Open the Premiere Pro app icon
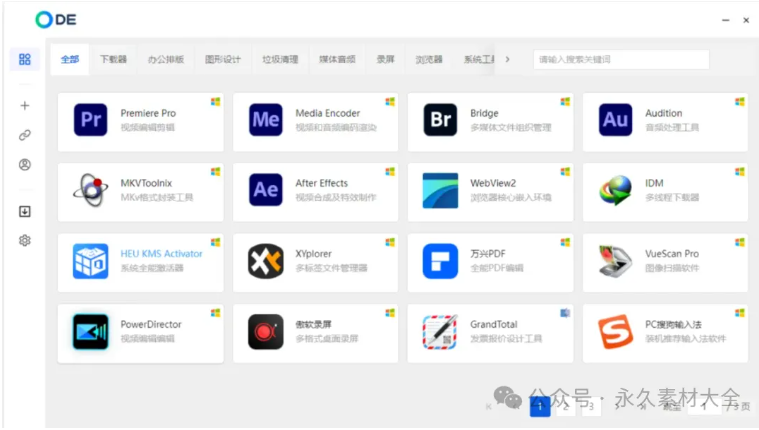The width and height of the screenshot is (759, 430). click(x=91, y=120)
